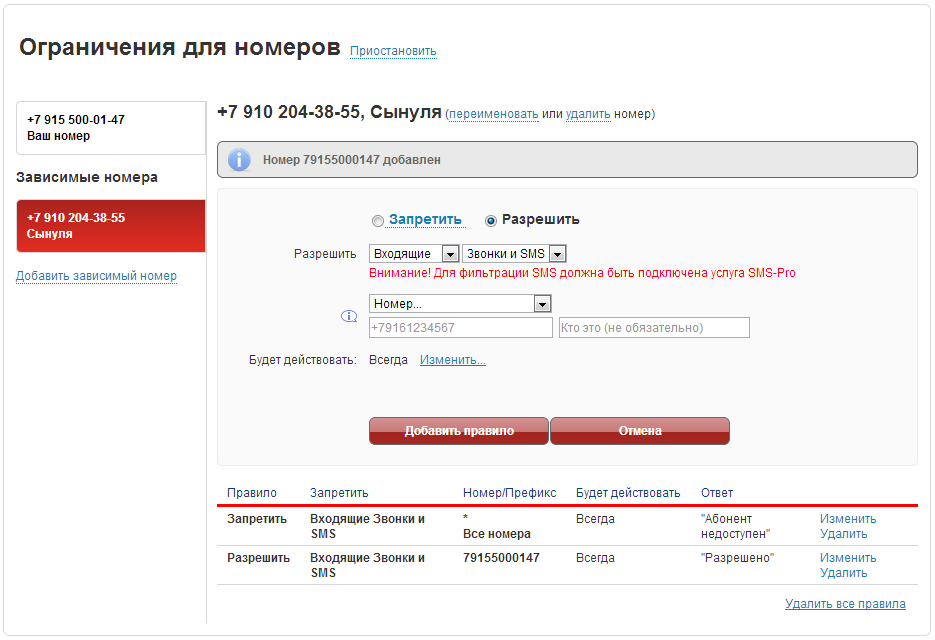Click переименовать link next to number
935x640 pixels.
click(x=494, y=115)
